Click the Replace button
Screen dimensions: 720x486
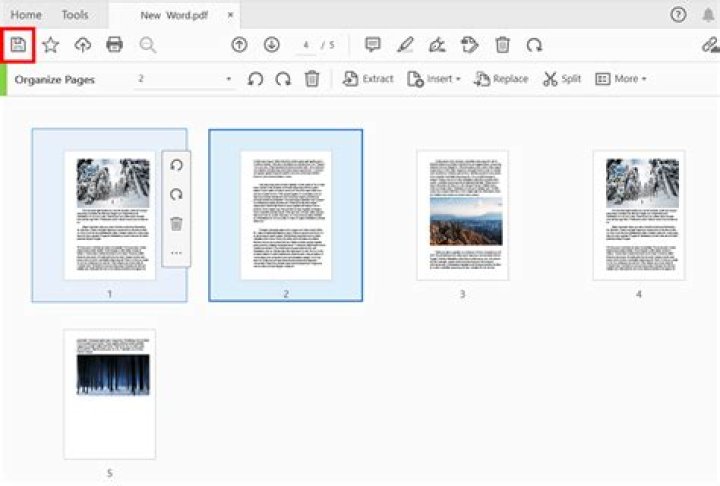[501, 79]
